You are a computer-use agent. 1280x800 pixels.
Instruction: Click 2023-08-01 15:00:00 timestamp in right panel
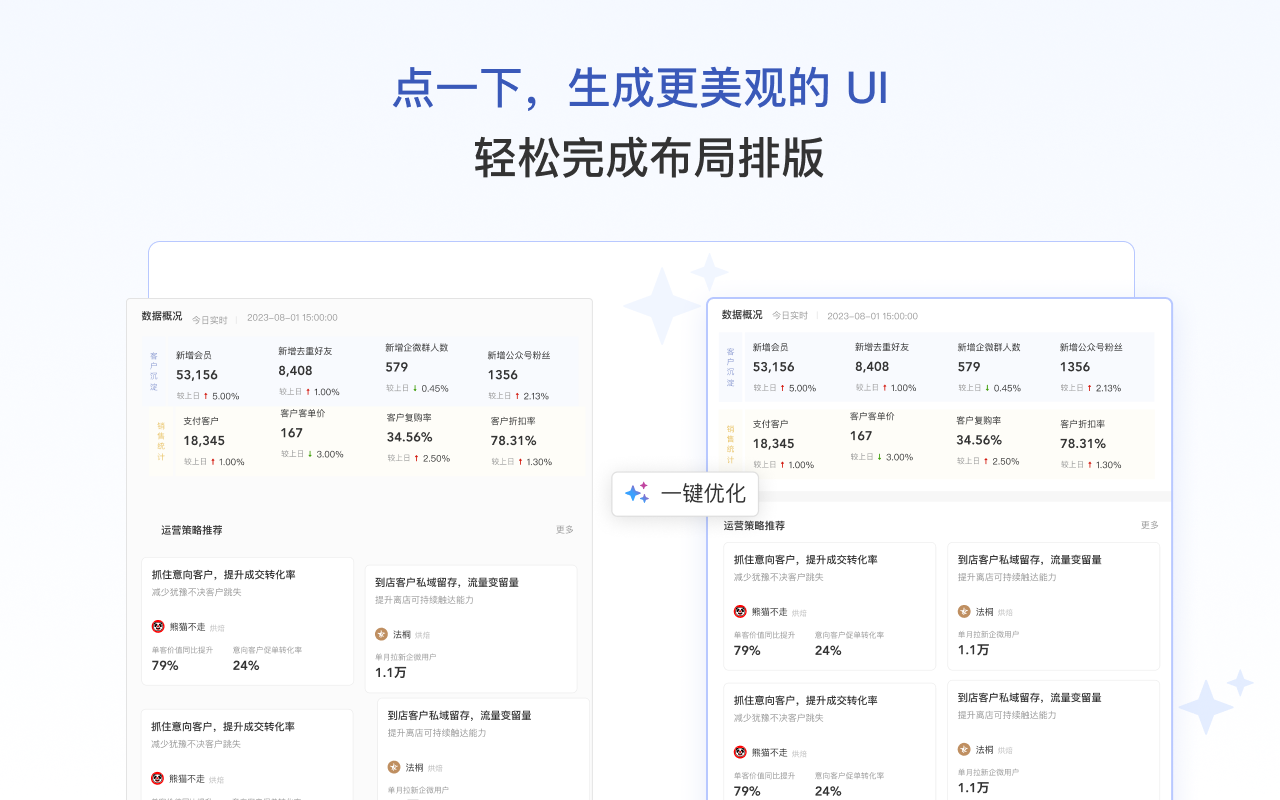[872, 316]
